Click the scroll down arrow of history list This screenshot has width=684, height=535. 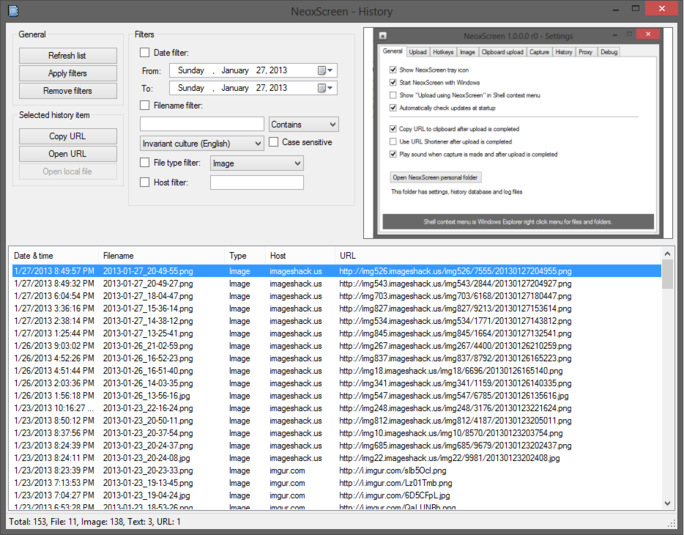point(667,503)
